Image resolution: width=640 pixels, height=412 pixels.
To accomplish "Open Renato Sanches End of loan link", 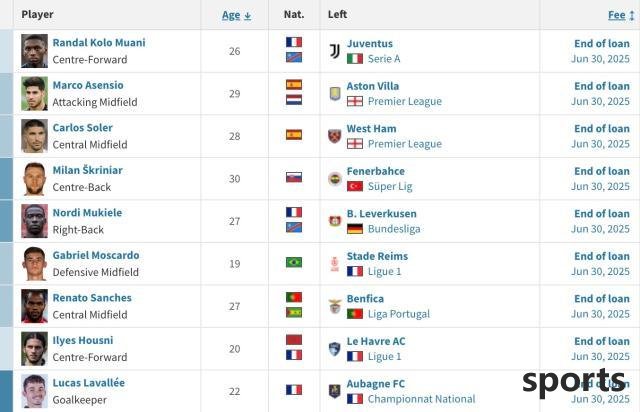I will tap(602, 298).
